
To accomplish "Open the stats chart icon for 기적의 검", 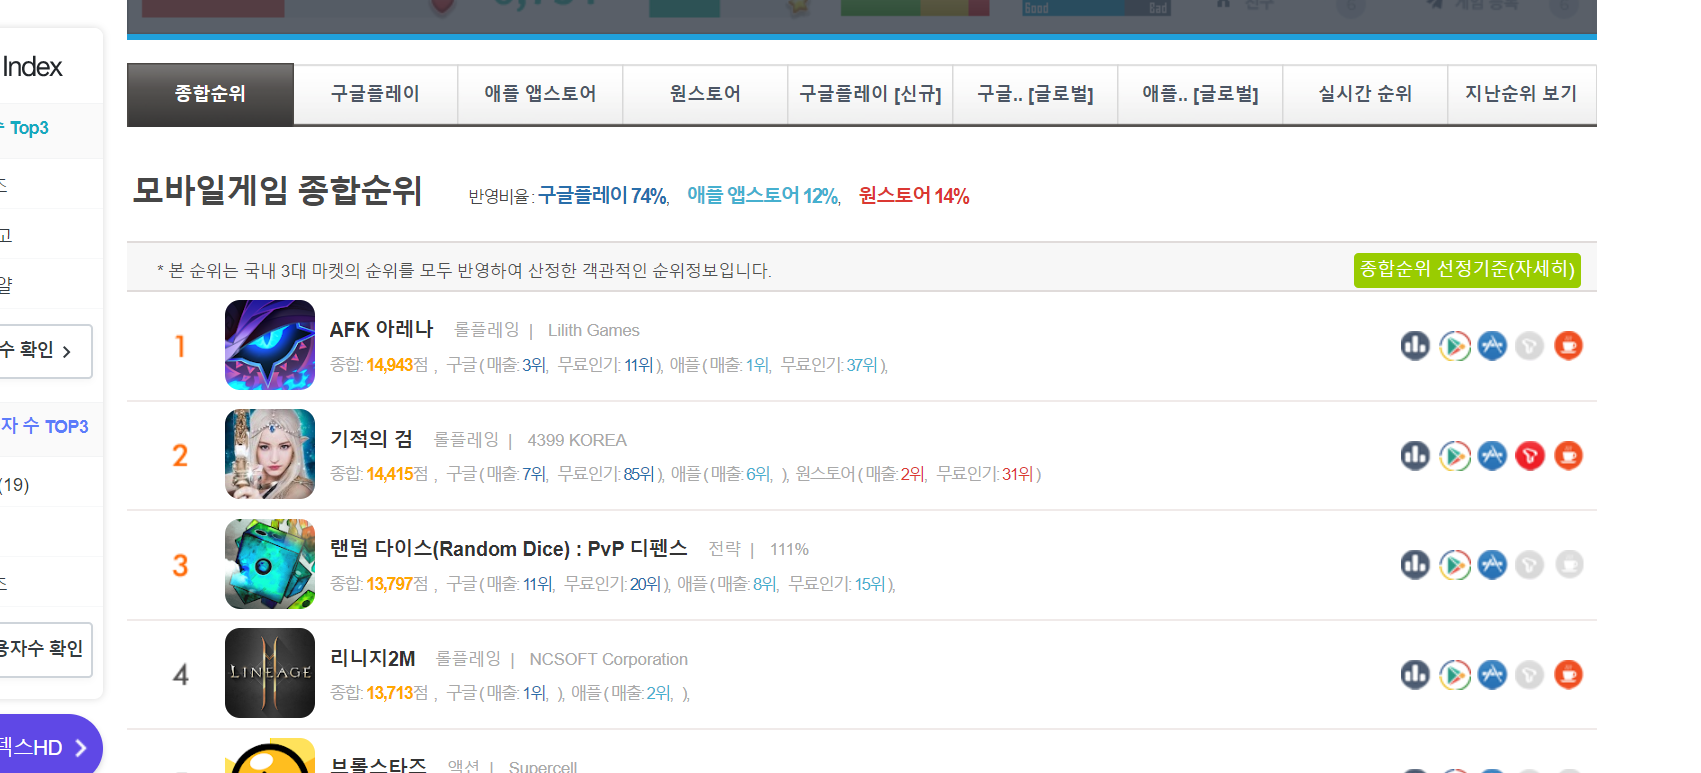I will [x=1415, y=456].
